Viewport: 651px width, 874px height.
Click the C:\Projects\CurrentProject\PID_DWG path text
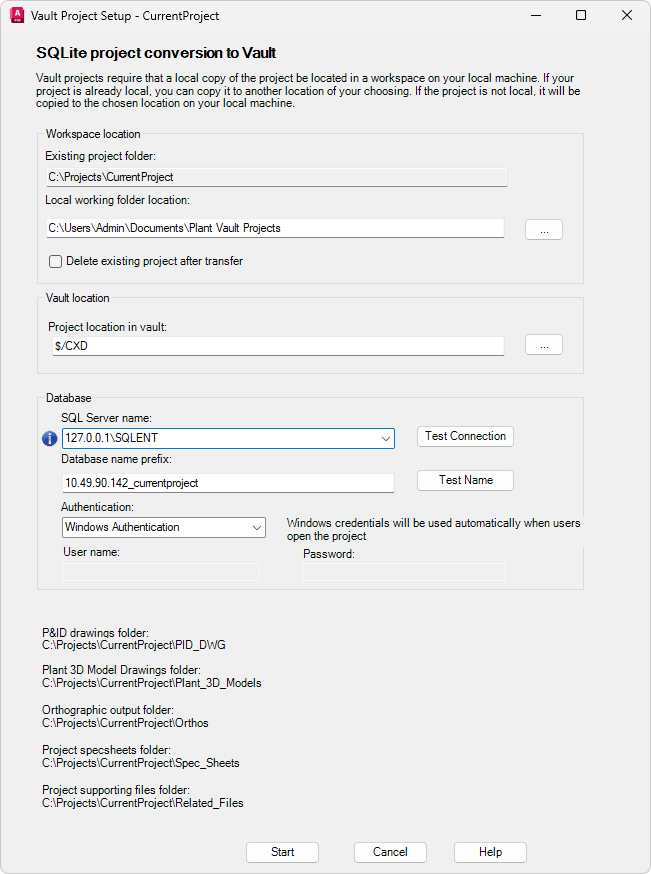click(134, 645)
